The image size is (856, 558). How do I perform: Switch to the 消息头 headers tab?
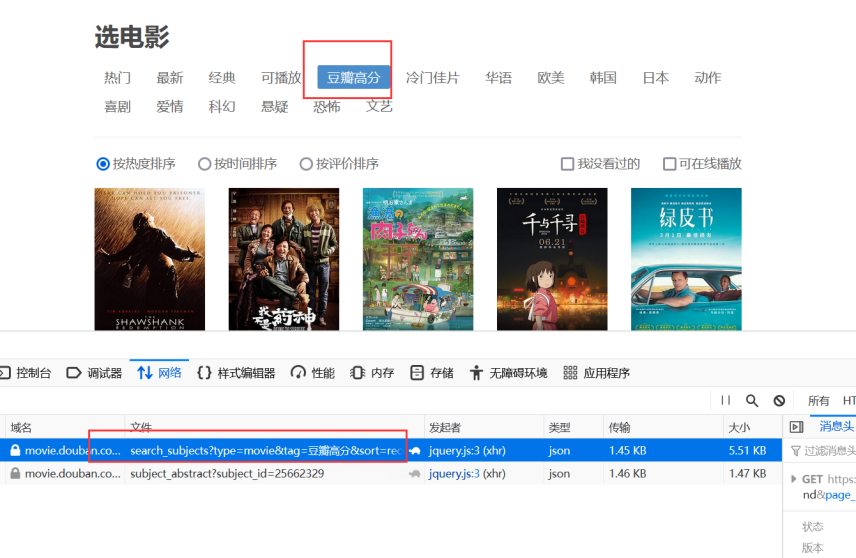click(x=836, y=426)
